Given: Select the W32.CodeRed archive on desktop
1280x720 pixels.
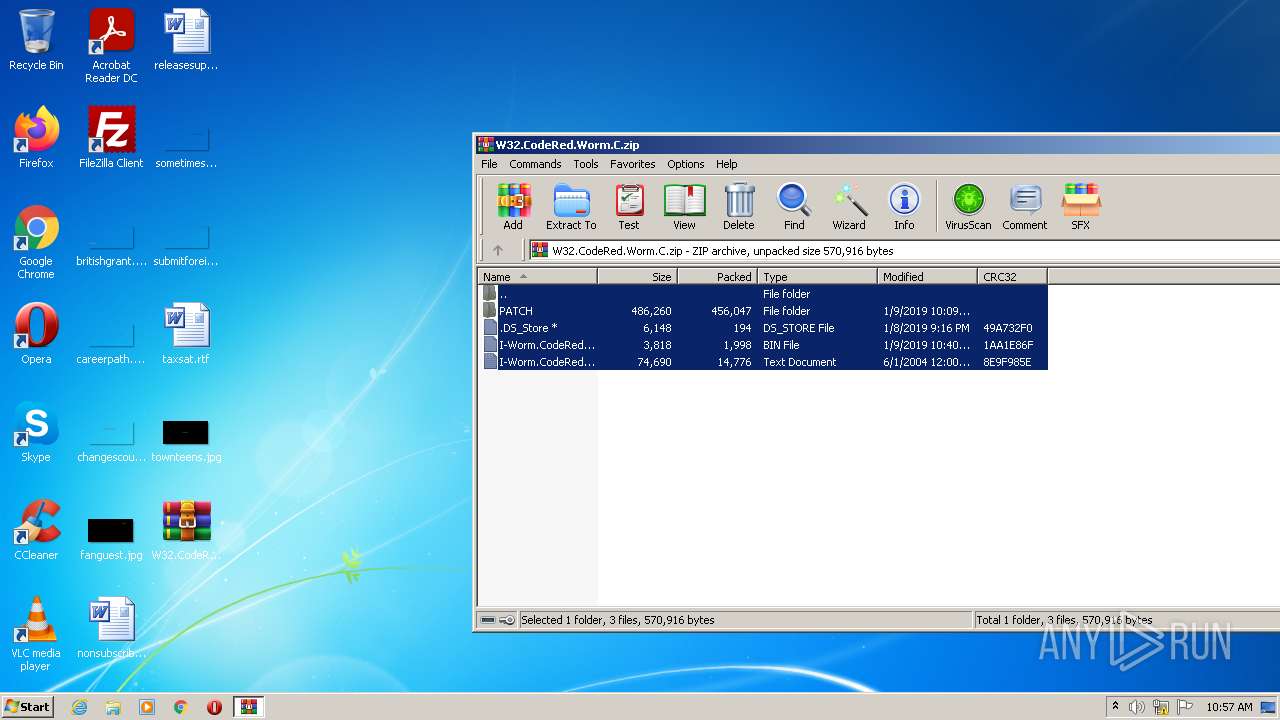Looking at the screenshot, I should click(186, 530).
